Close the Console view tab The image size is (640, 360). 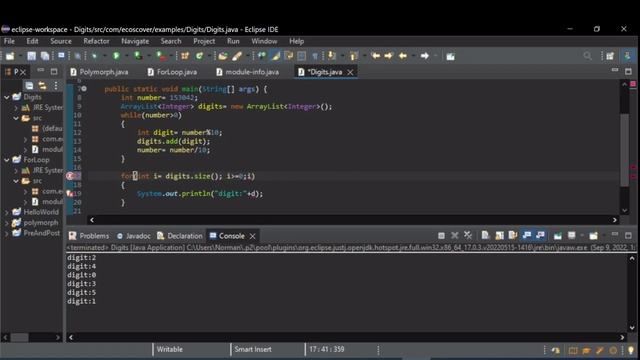click(x=253, y=236)
